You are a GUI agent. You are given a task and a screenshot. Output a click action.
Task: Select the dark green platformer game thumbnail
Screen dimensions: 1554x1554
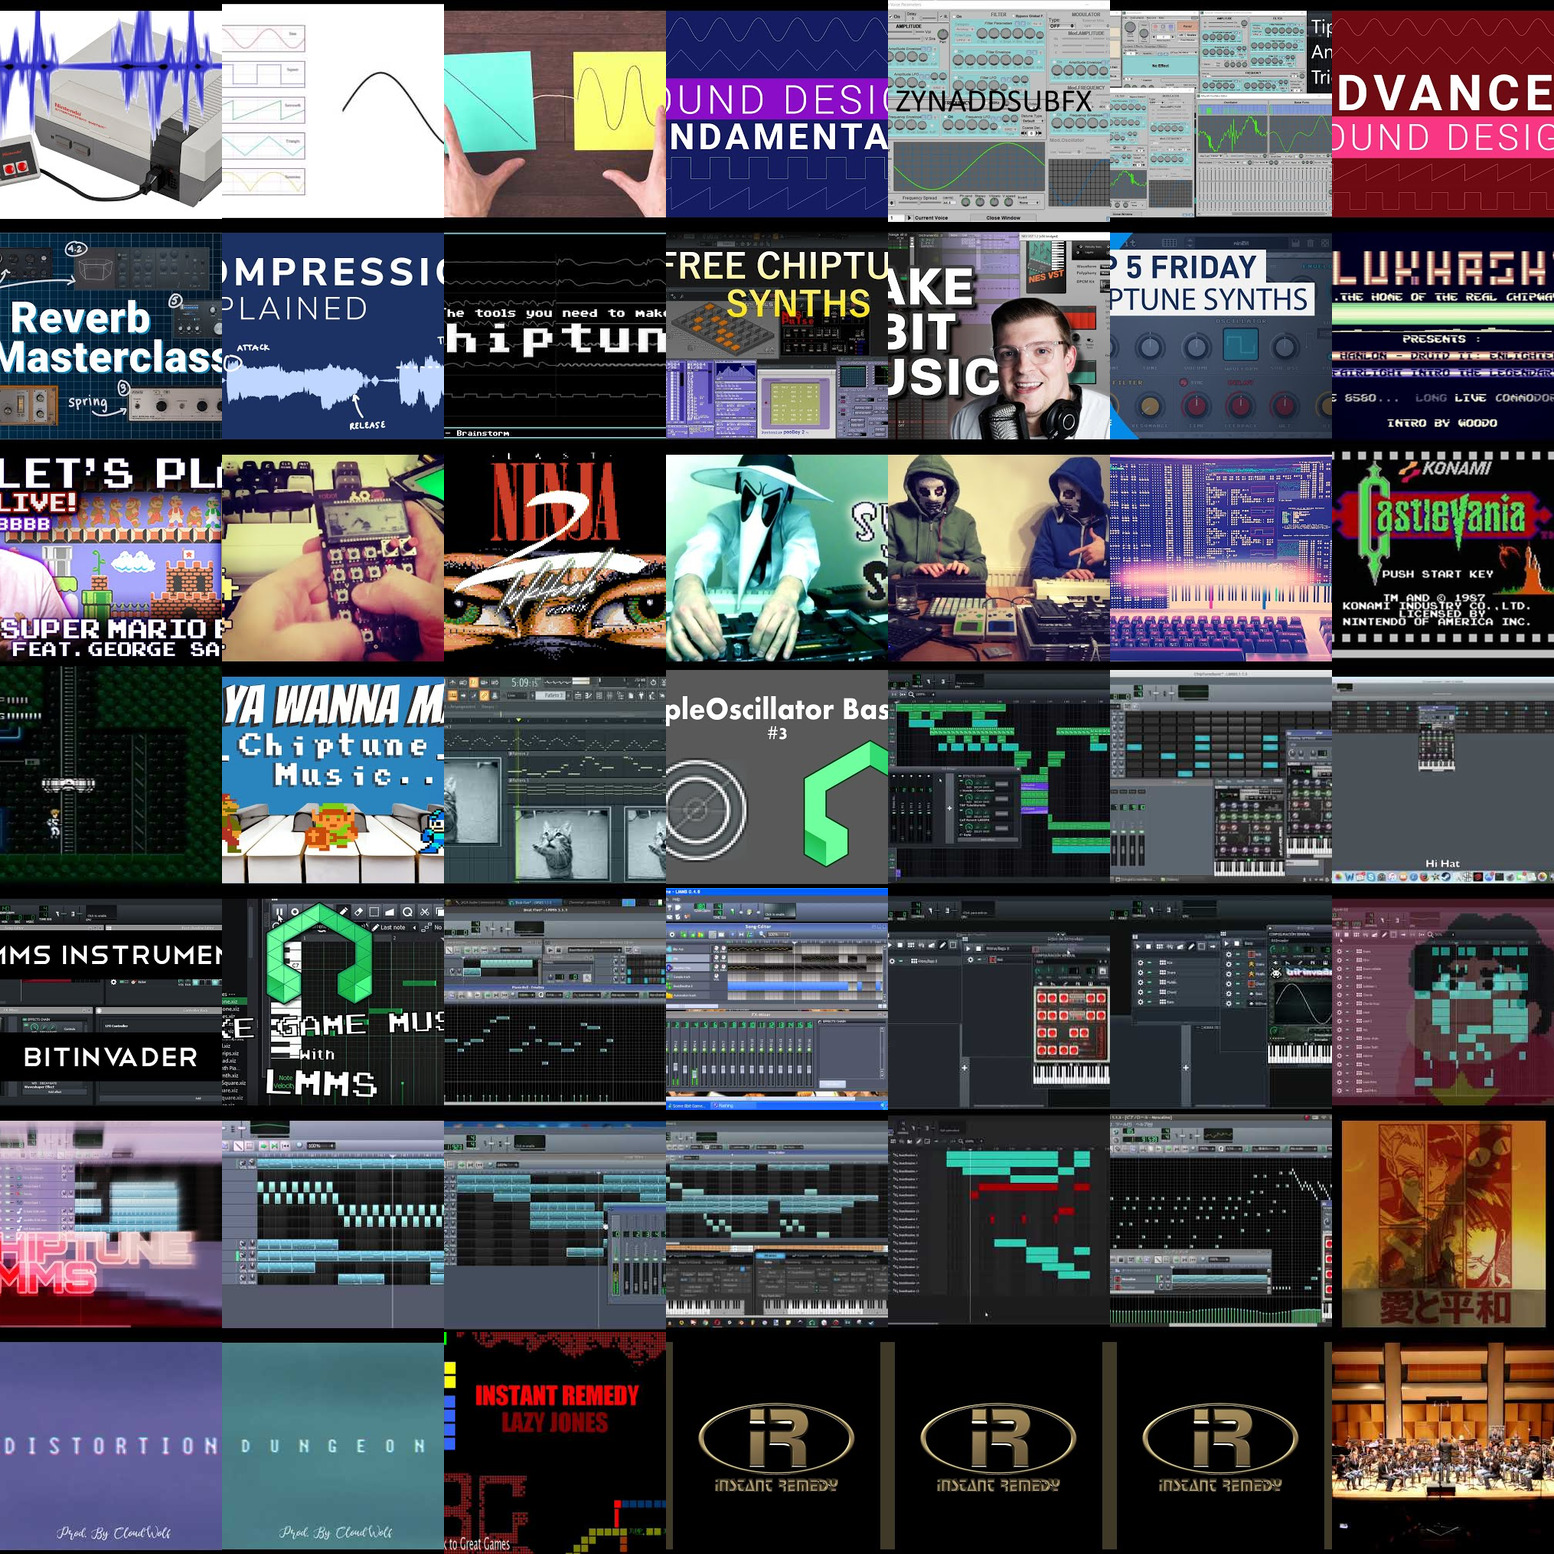coord(111,777)
